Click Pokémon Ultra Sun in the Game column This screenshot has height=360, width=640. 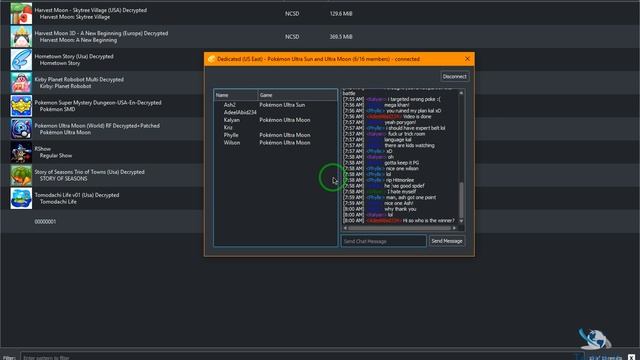(x=282, y=105)
